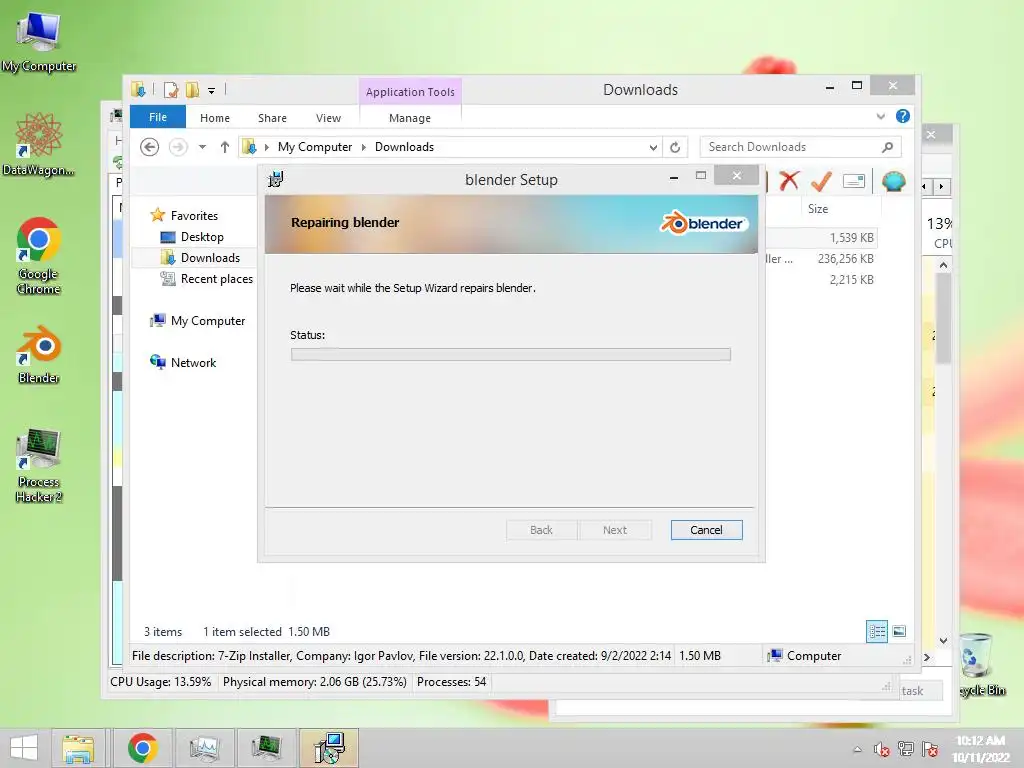
Task: Open Google Chrome desktop shortcut
Action: 39,255
